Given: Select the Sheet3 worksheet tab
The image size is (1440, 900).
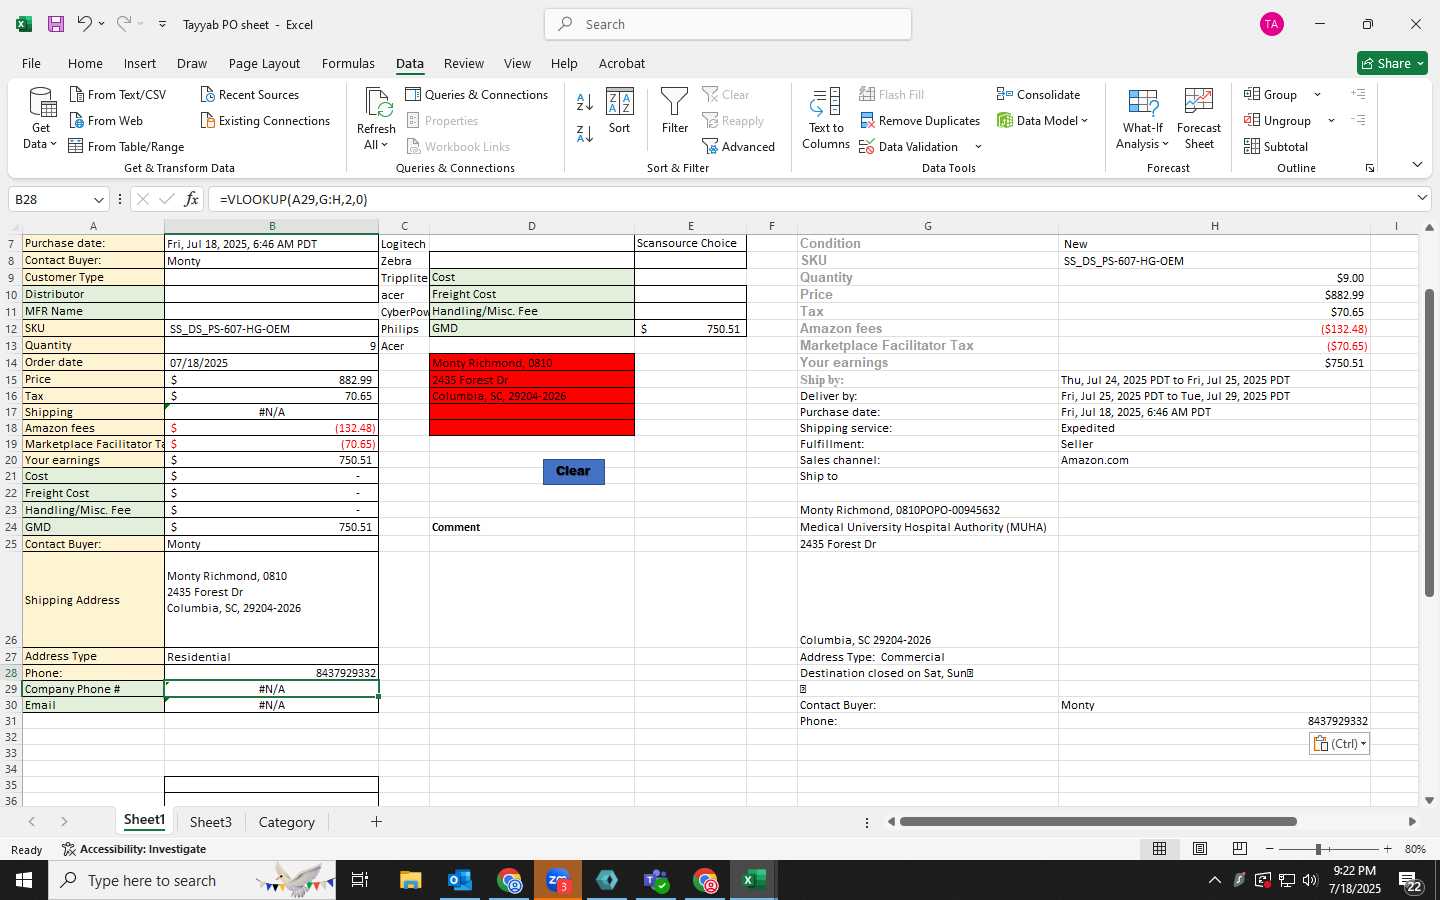Looking at the screenshot, I should pyautogui.click(x=210, y=822).
